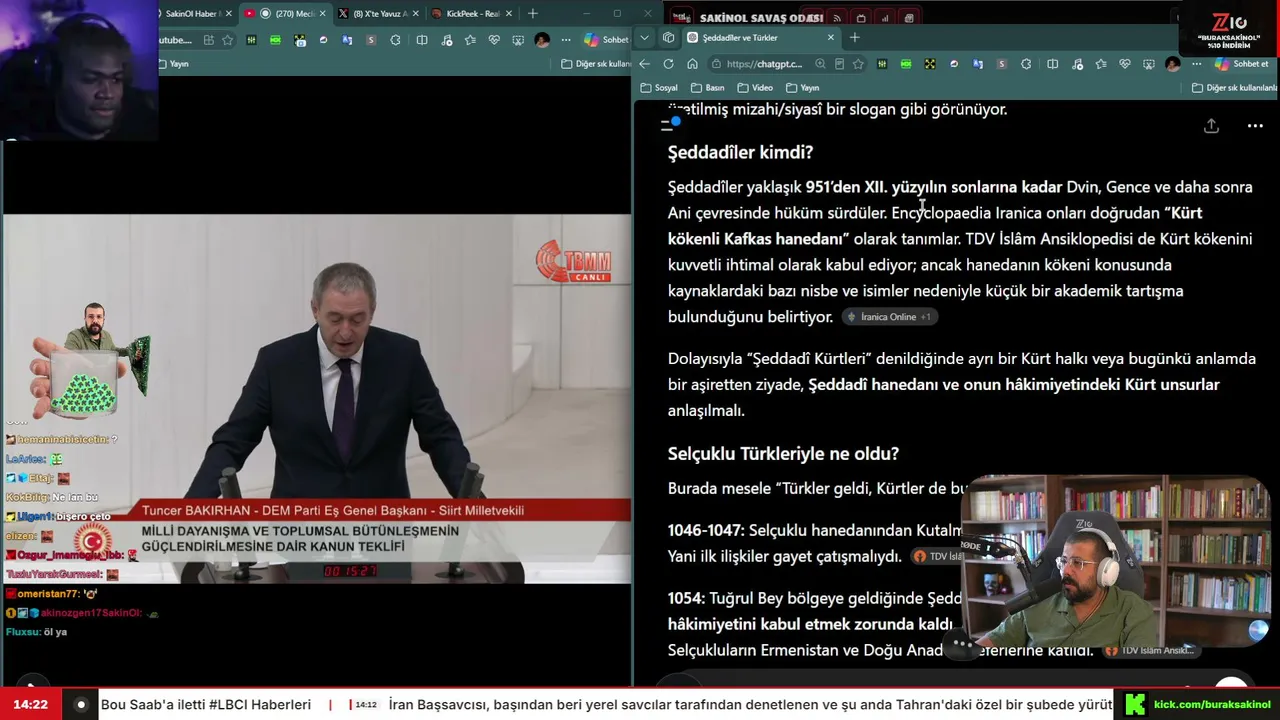Open split screen in ChatGPT browser
Viewport: 1280px width, 720px height.
pos(1052,64)
